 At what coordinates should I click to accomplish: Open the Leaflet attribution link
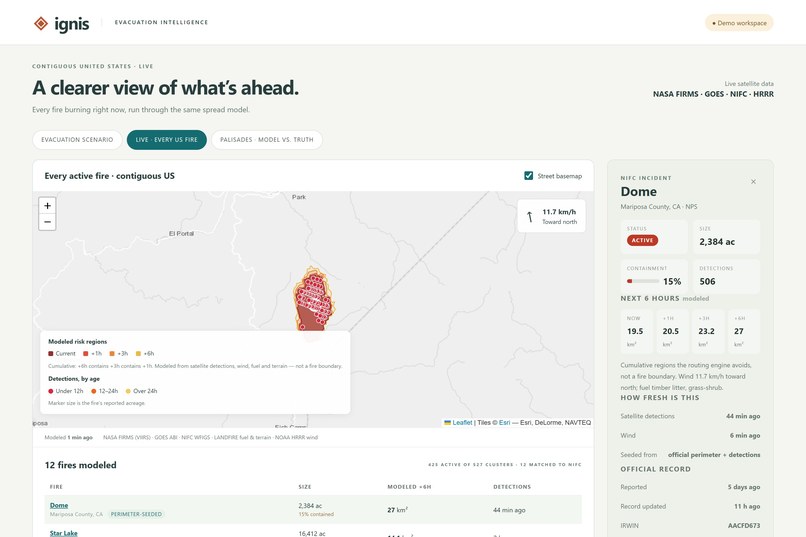pyautogui.click(x=462, y=422)
